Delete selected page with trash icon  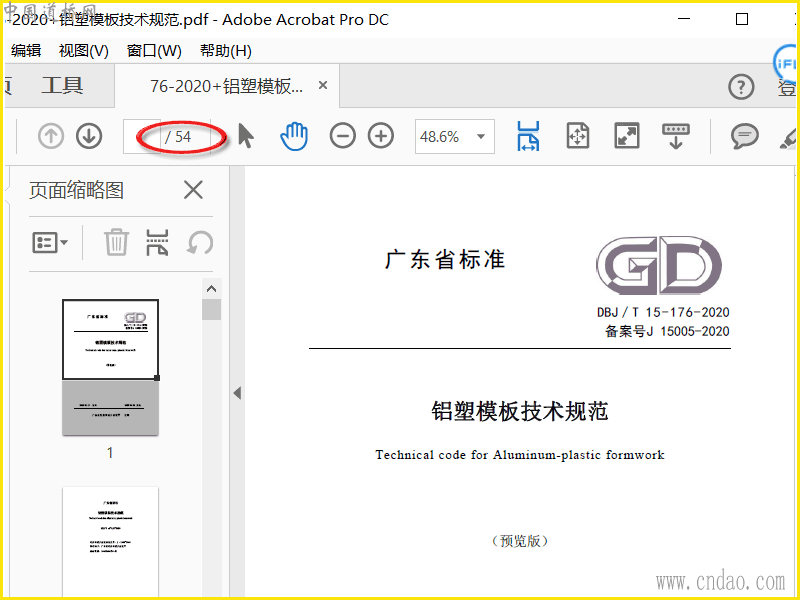pyautogui.click(x=116, y=242)
